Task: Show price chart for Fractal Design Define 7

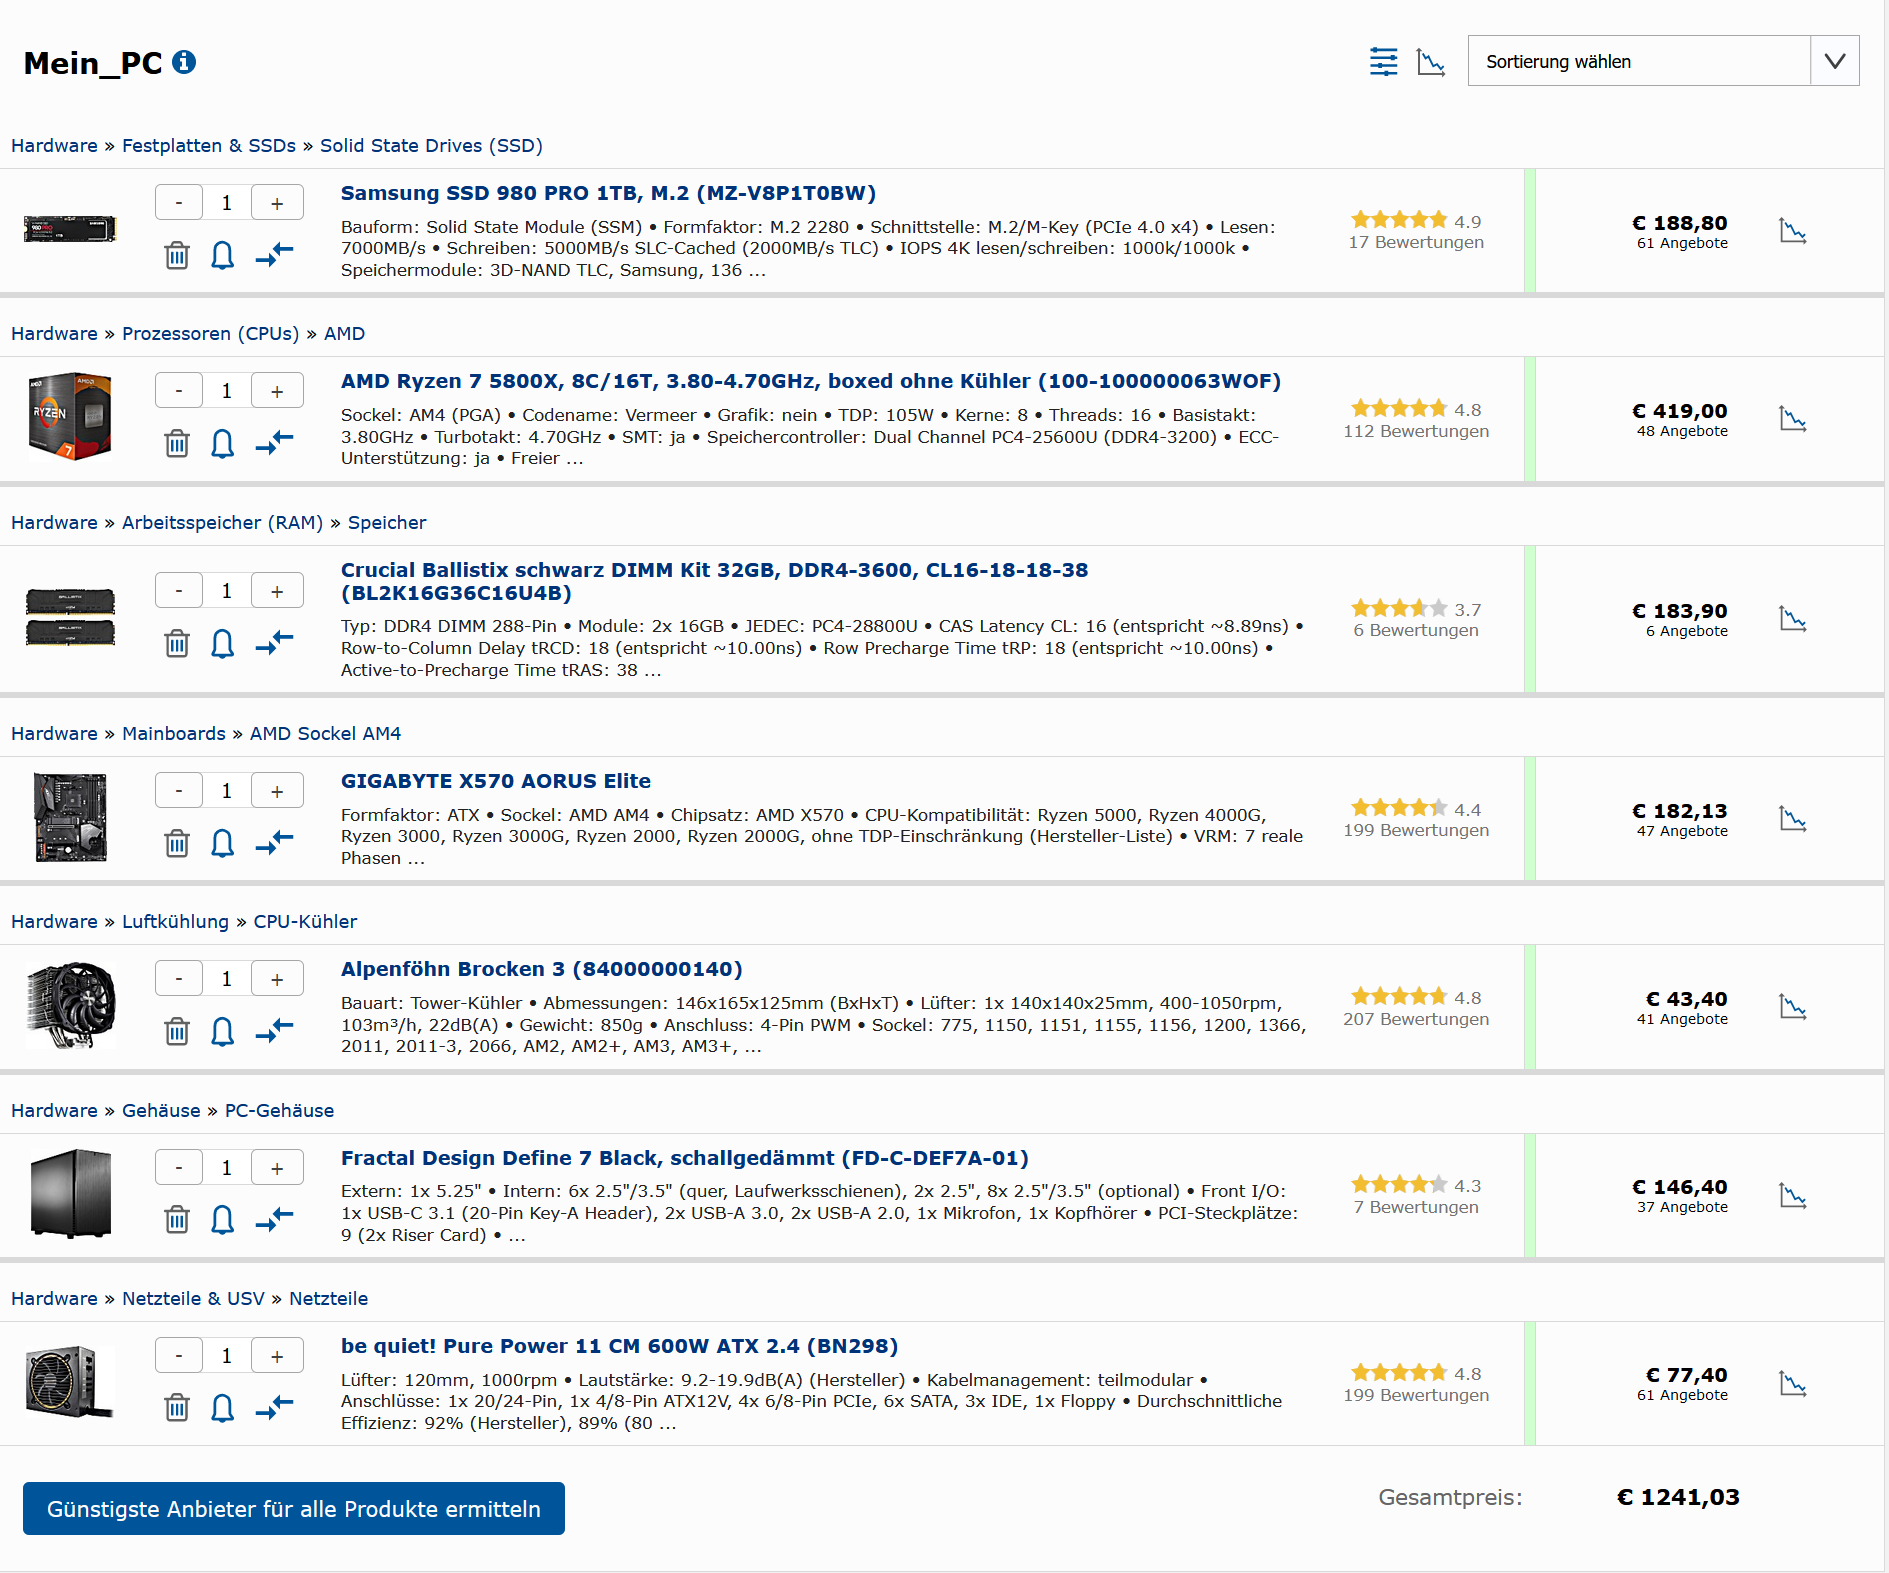Action: (x=1793, y=1195)
